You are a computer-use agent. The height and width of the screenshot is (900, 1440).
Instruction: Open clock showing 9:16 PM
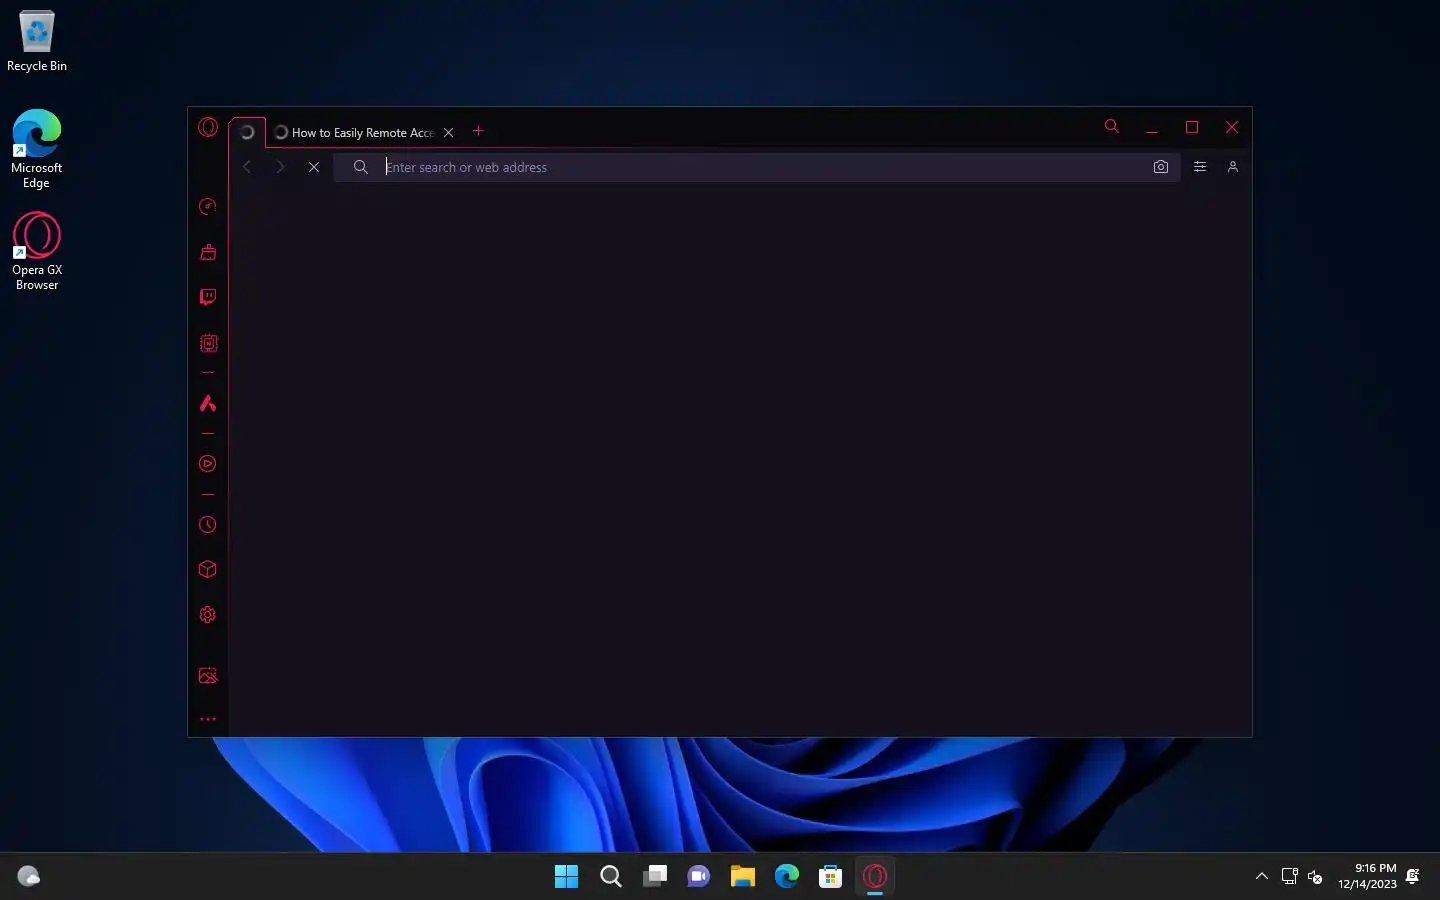coord(1367,876)
